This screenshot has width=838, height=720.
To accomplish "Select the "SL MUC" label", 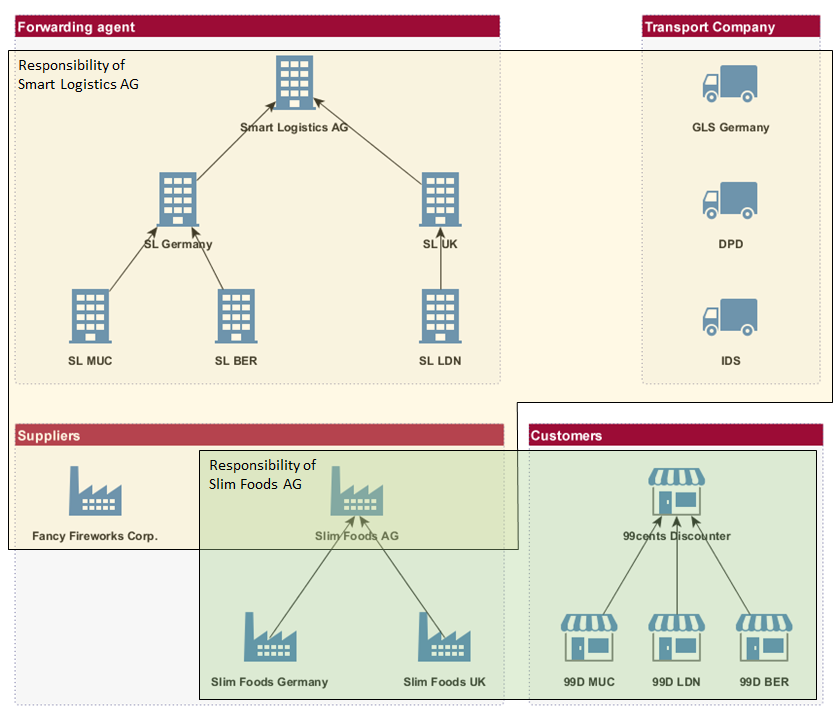I will point(90,361).
